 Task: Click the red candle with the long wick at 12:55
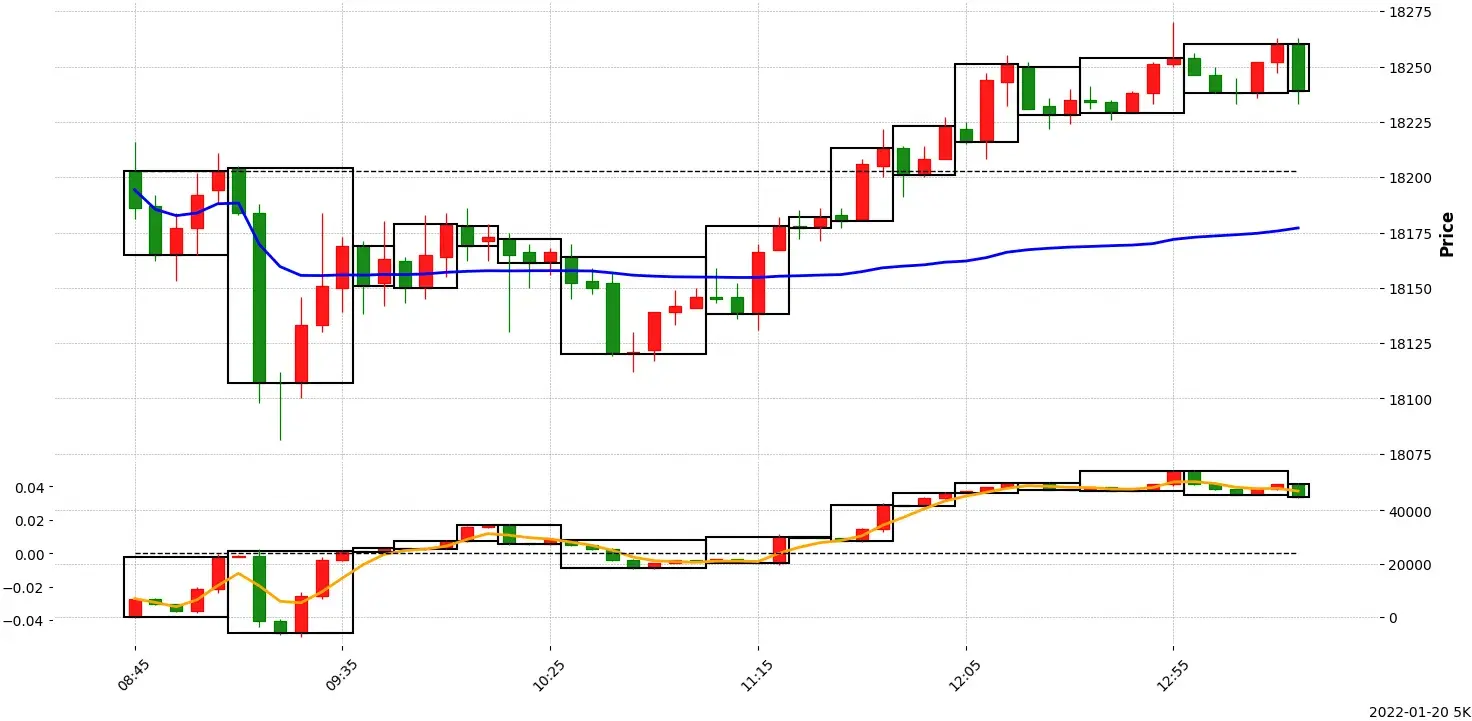pos(1173,60)
